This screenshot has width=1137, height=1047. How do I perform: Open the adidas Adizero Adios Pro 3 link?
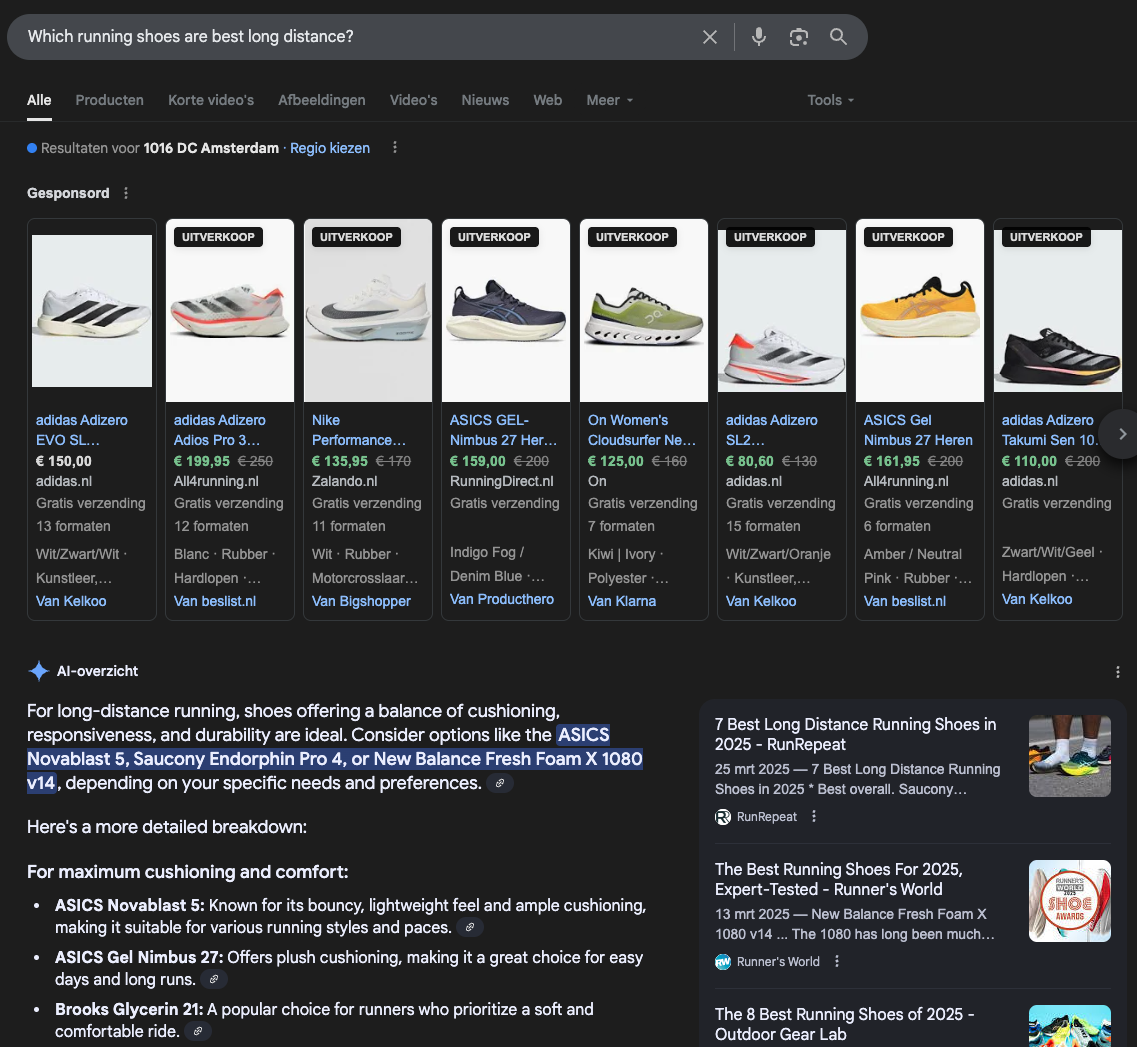tap(220, 430)
